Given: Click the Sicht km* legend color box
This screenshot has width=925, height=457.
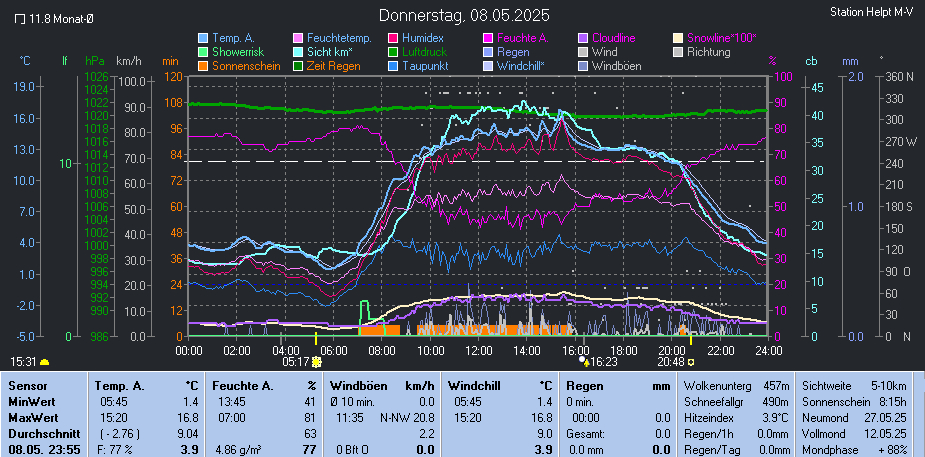Looking at the screenshot, I should coord(298,52).
